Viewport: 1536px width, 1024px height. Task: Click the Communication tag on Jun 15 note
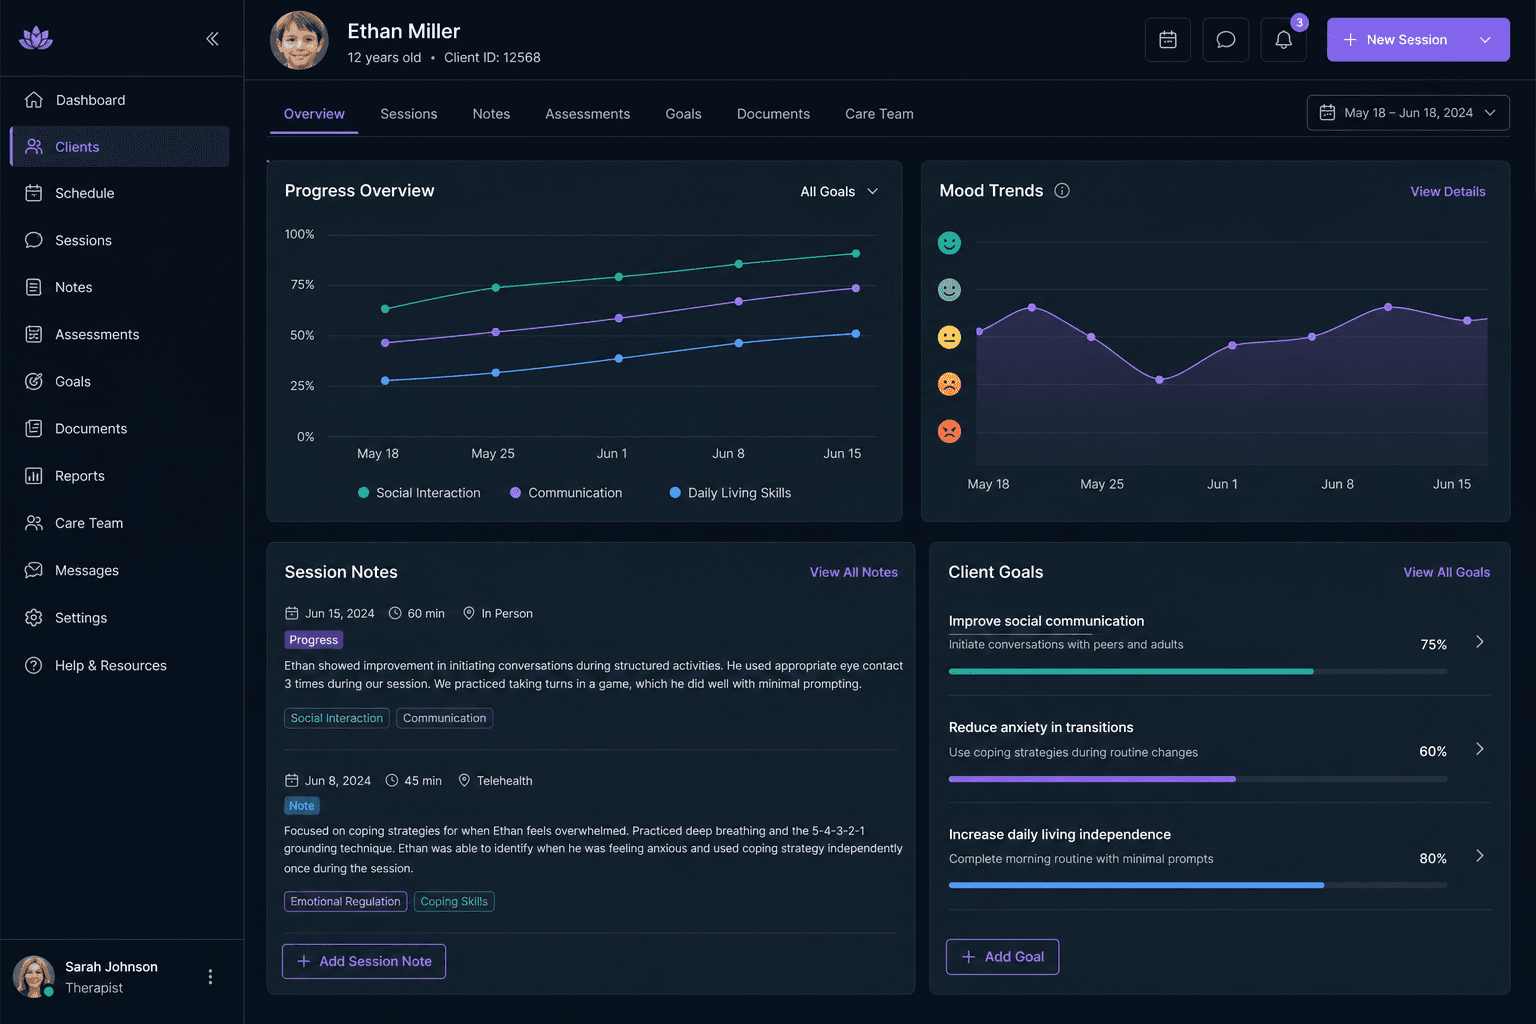[x=445, y=718]
